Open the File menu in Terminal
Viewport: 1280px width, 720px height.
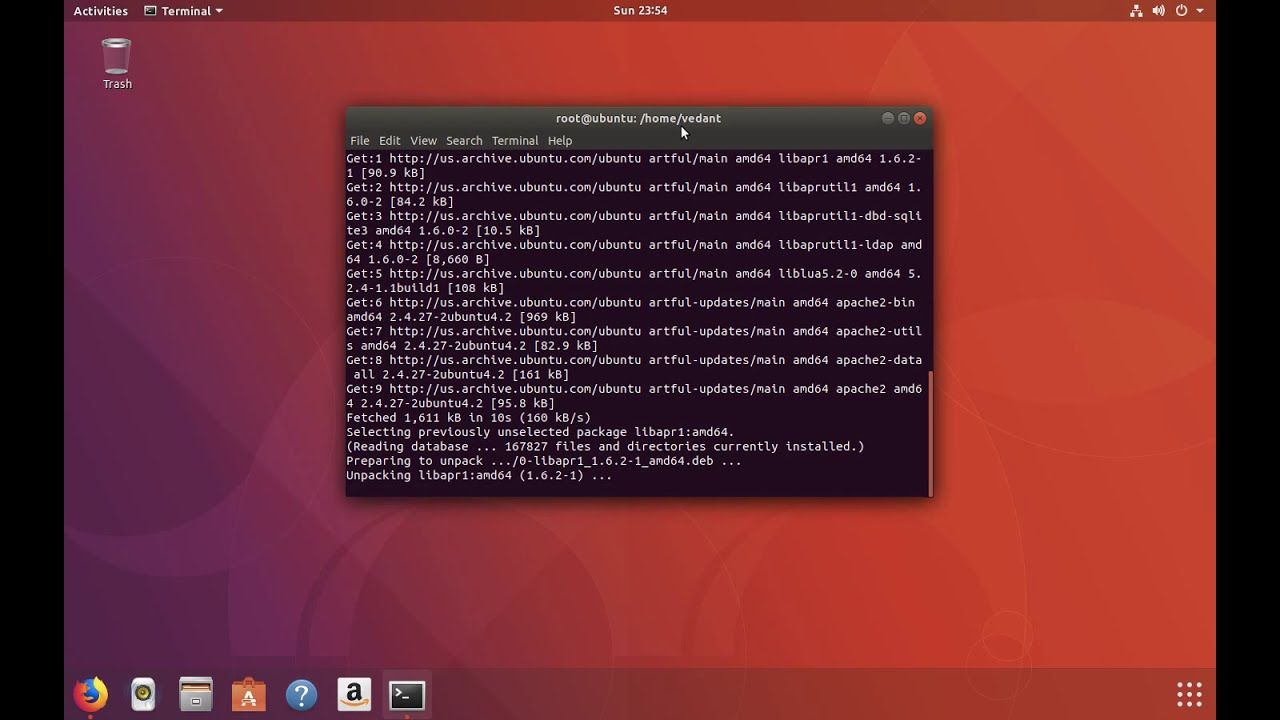(360, 141)
